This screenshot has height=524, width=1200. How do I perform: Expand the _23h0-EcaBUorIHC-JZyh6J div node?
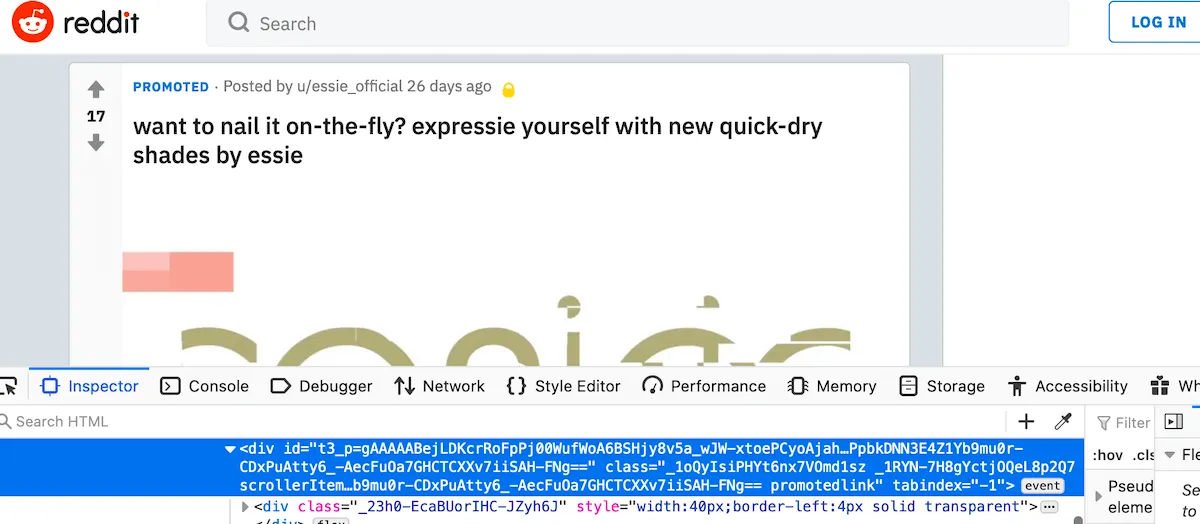tap(246, 507)
